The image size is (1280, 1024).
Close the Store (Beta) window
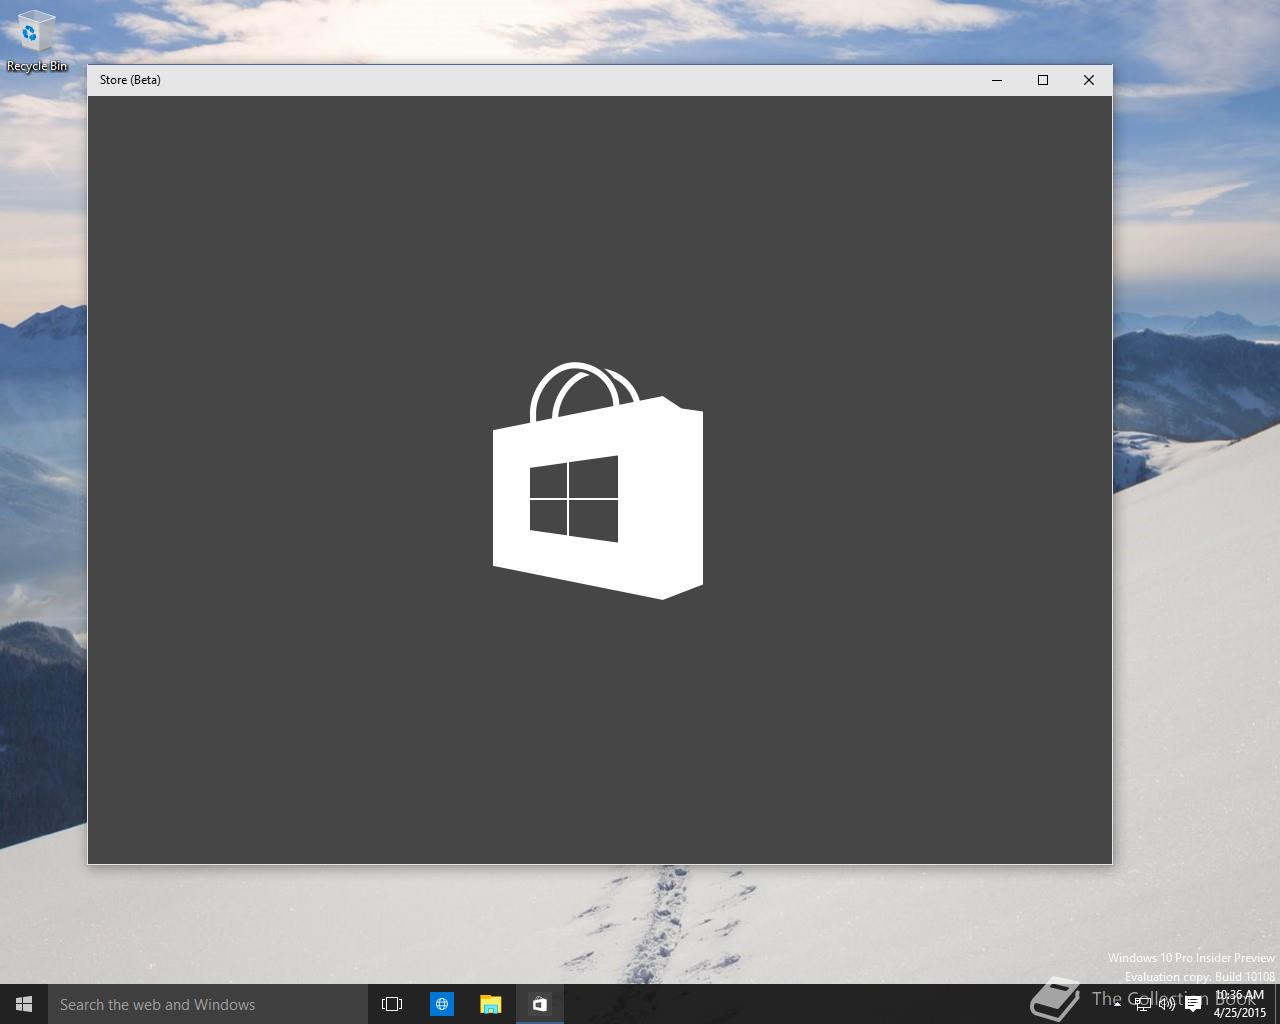tap(1089, 80)
